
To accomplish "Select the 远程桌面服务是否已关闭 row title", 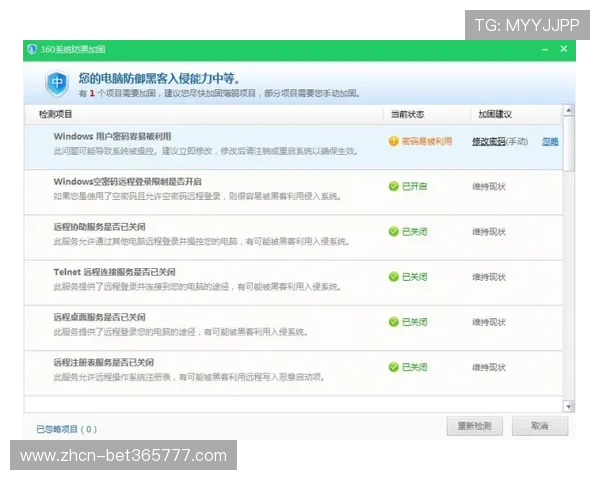I will point(99,317).
